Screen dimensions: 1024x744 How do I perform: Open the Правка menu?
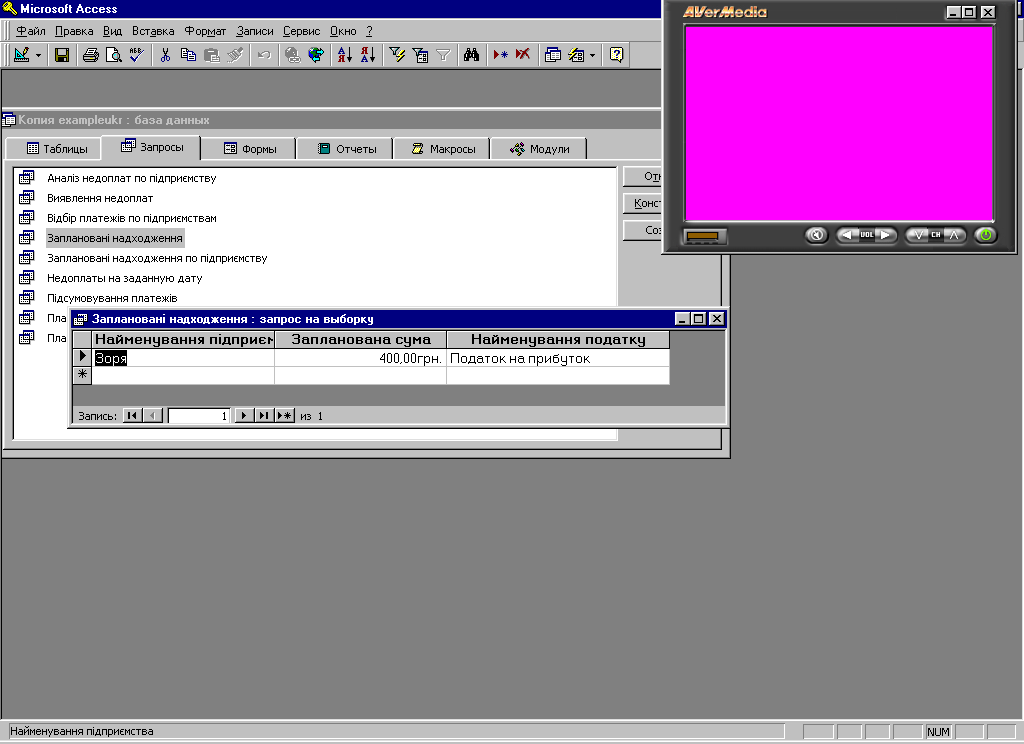coord(74,31)
